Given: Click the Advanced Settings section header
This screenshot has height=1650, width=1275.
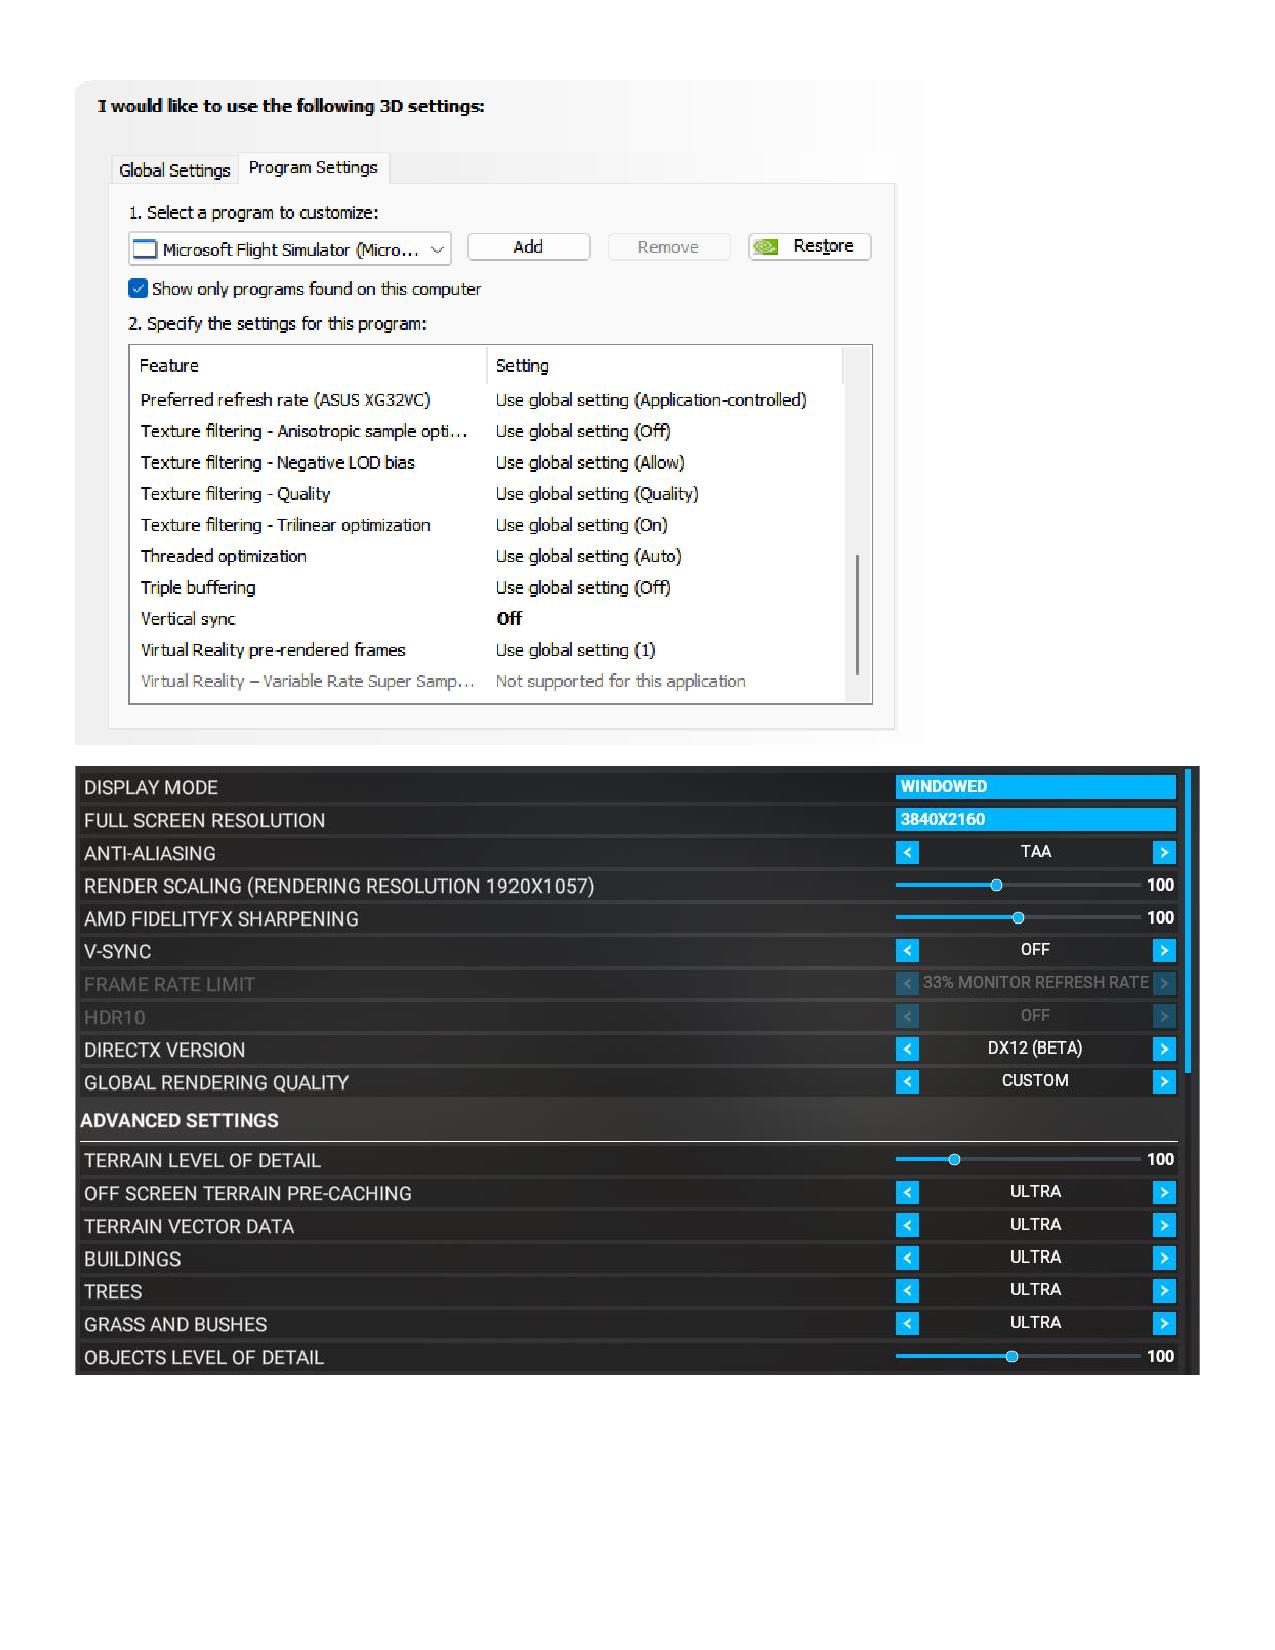Looking at the screenshot, I should [x=180, y=1121].
